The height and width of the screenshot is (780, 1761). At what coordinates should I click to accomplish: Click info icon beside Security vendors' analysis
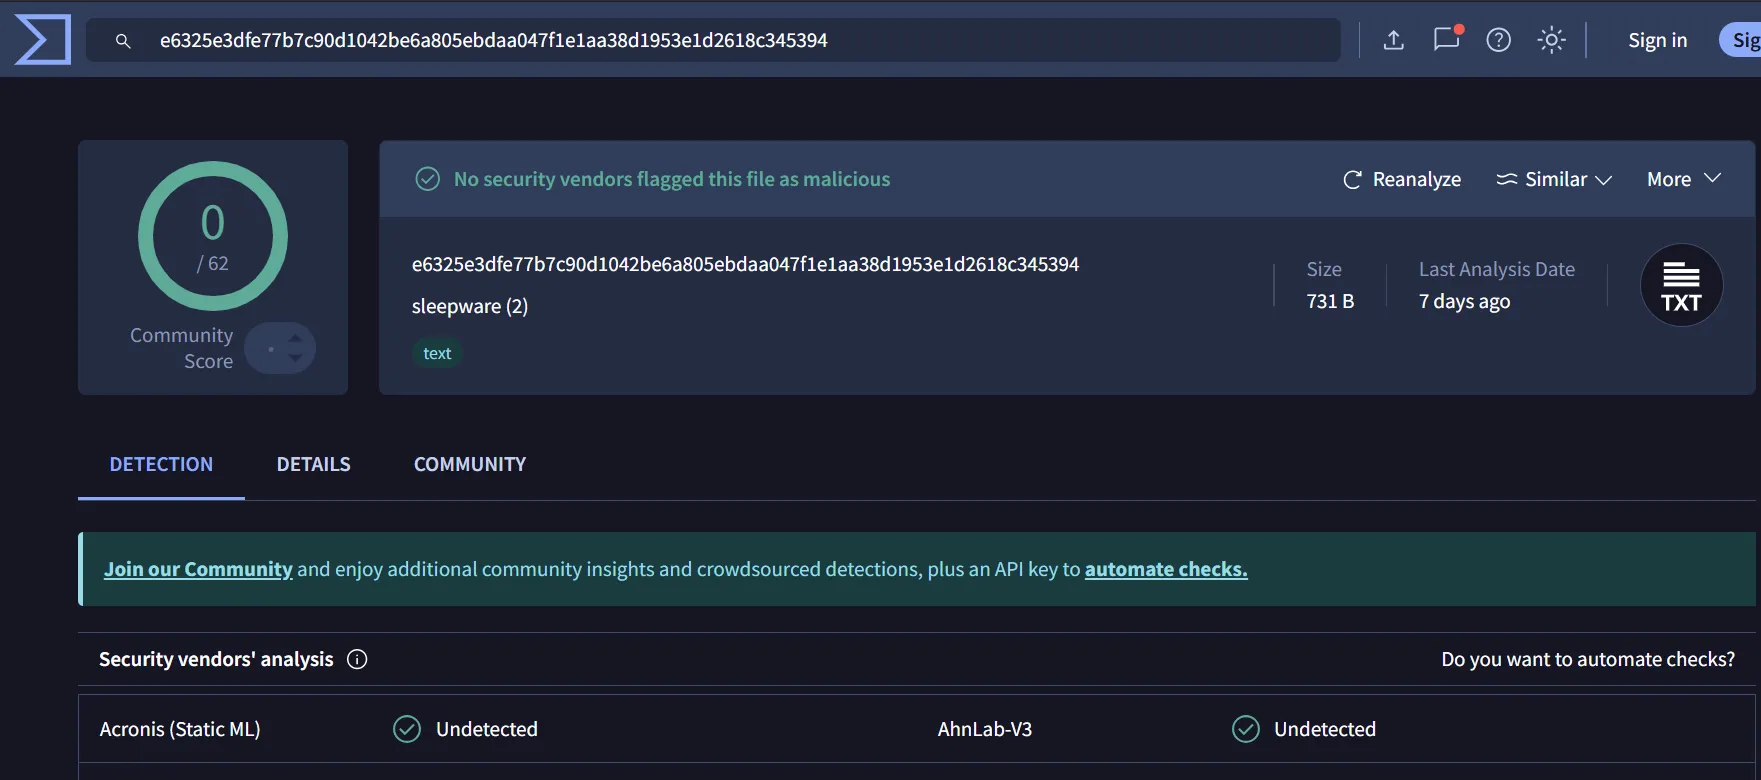(x=357, y=659)
